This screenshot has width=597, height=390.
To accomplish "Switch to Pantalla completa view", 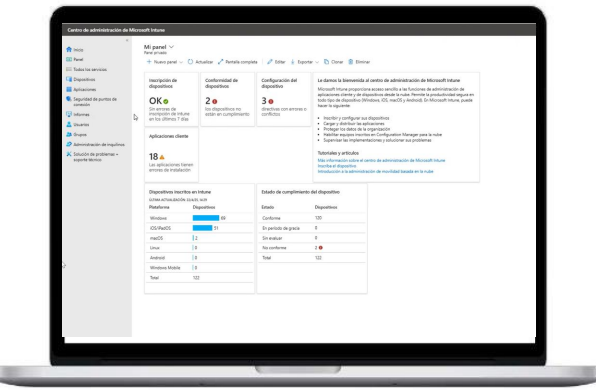I will (238, 62).
